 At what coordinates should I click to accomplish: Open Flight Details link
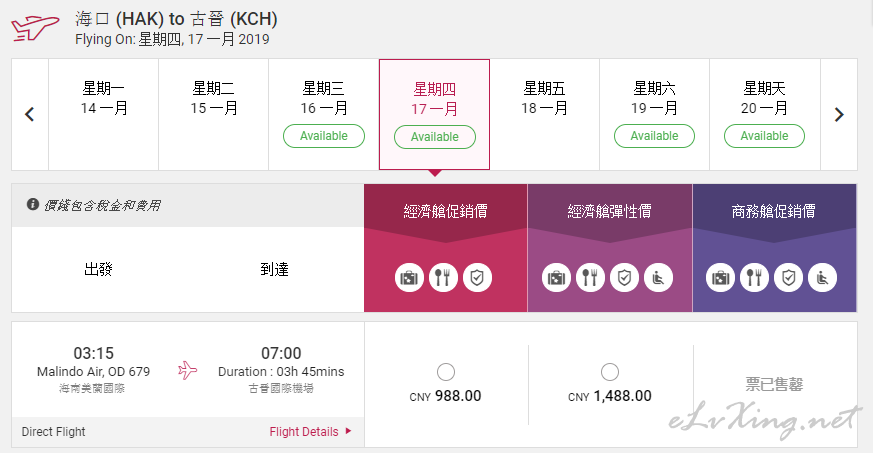click(x=304, y=432)
